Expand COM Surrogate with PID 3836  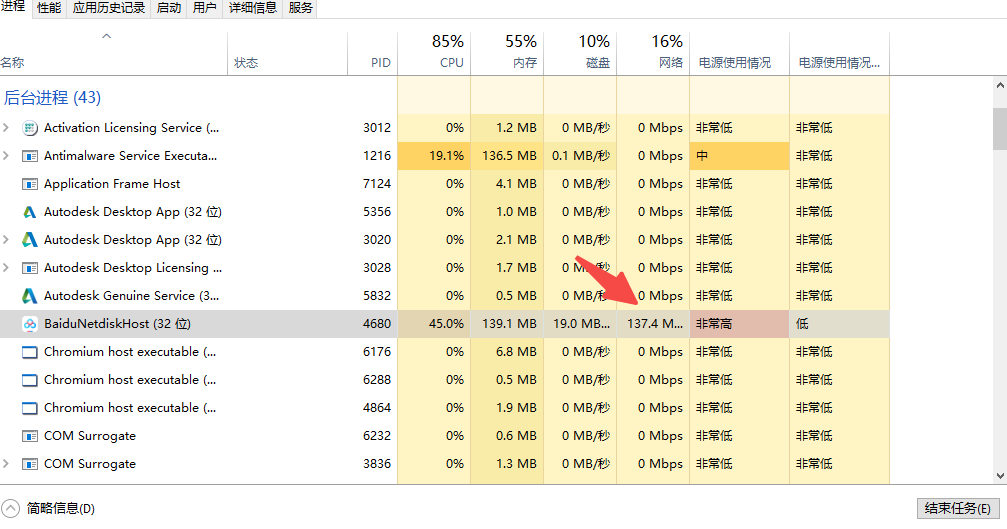click(x=7, y=464)
